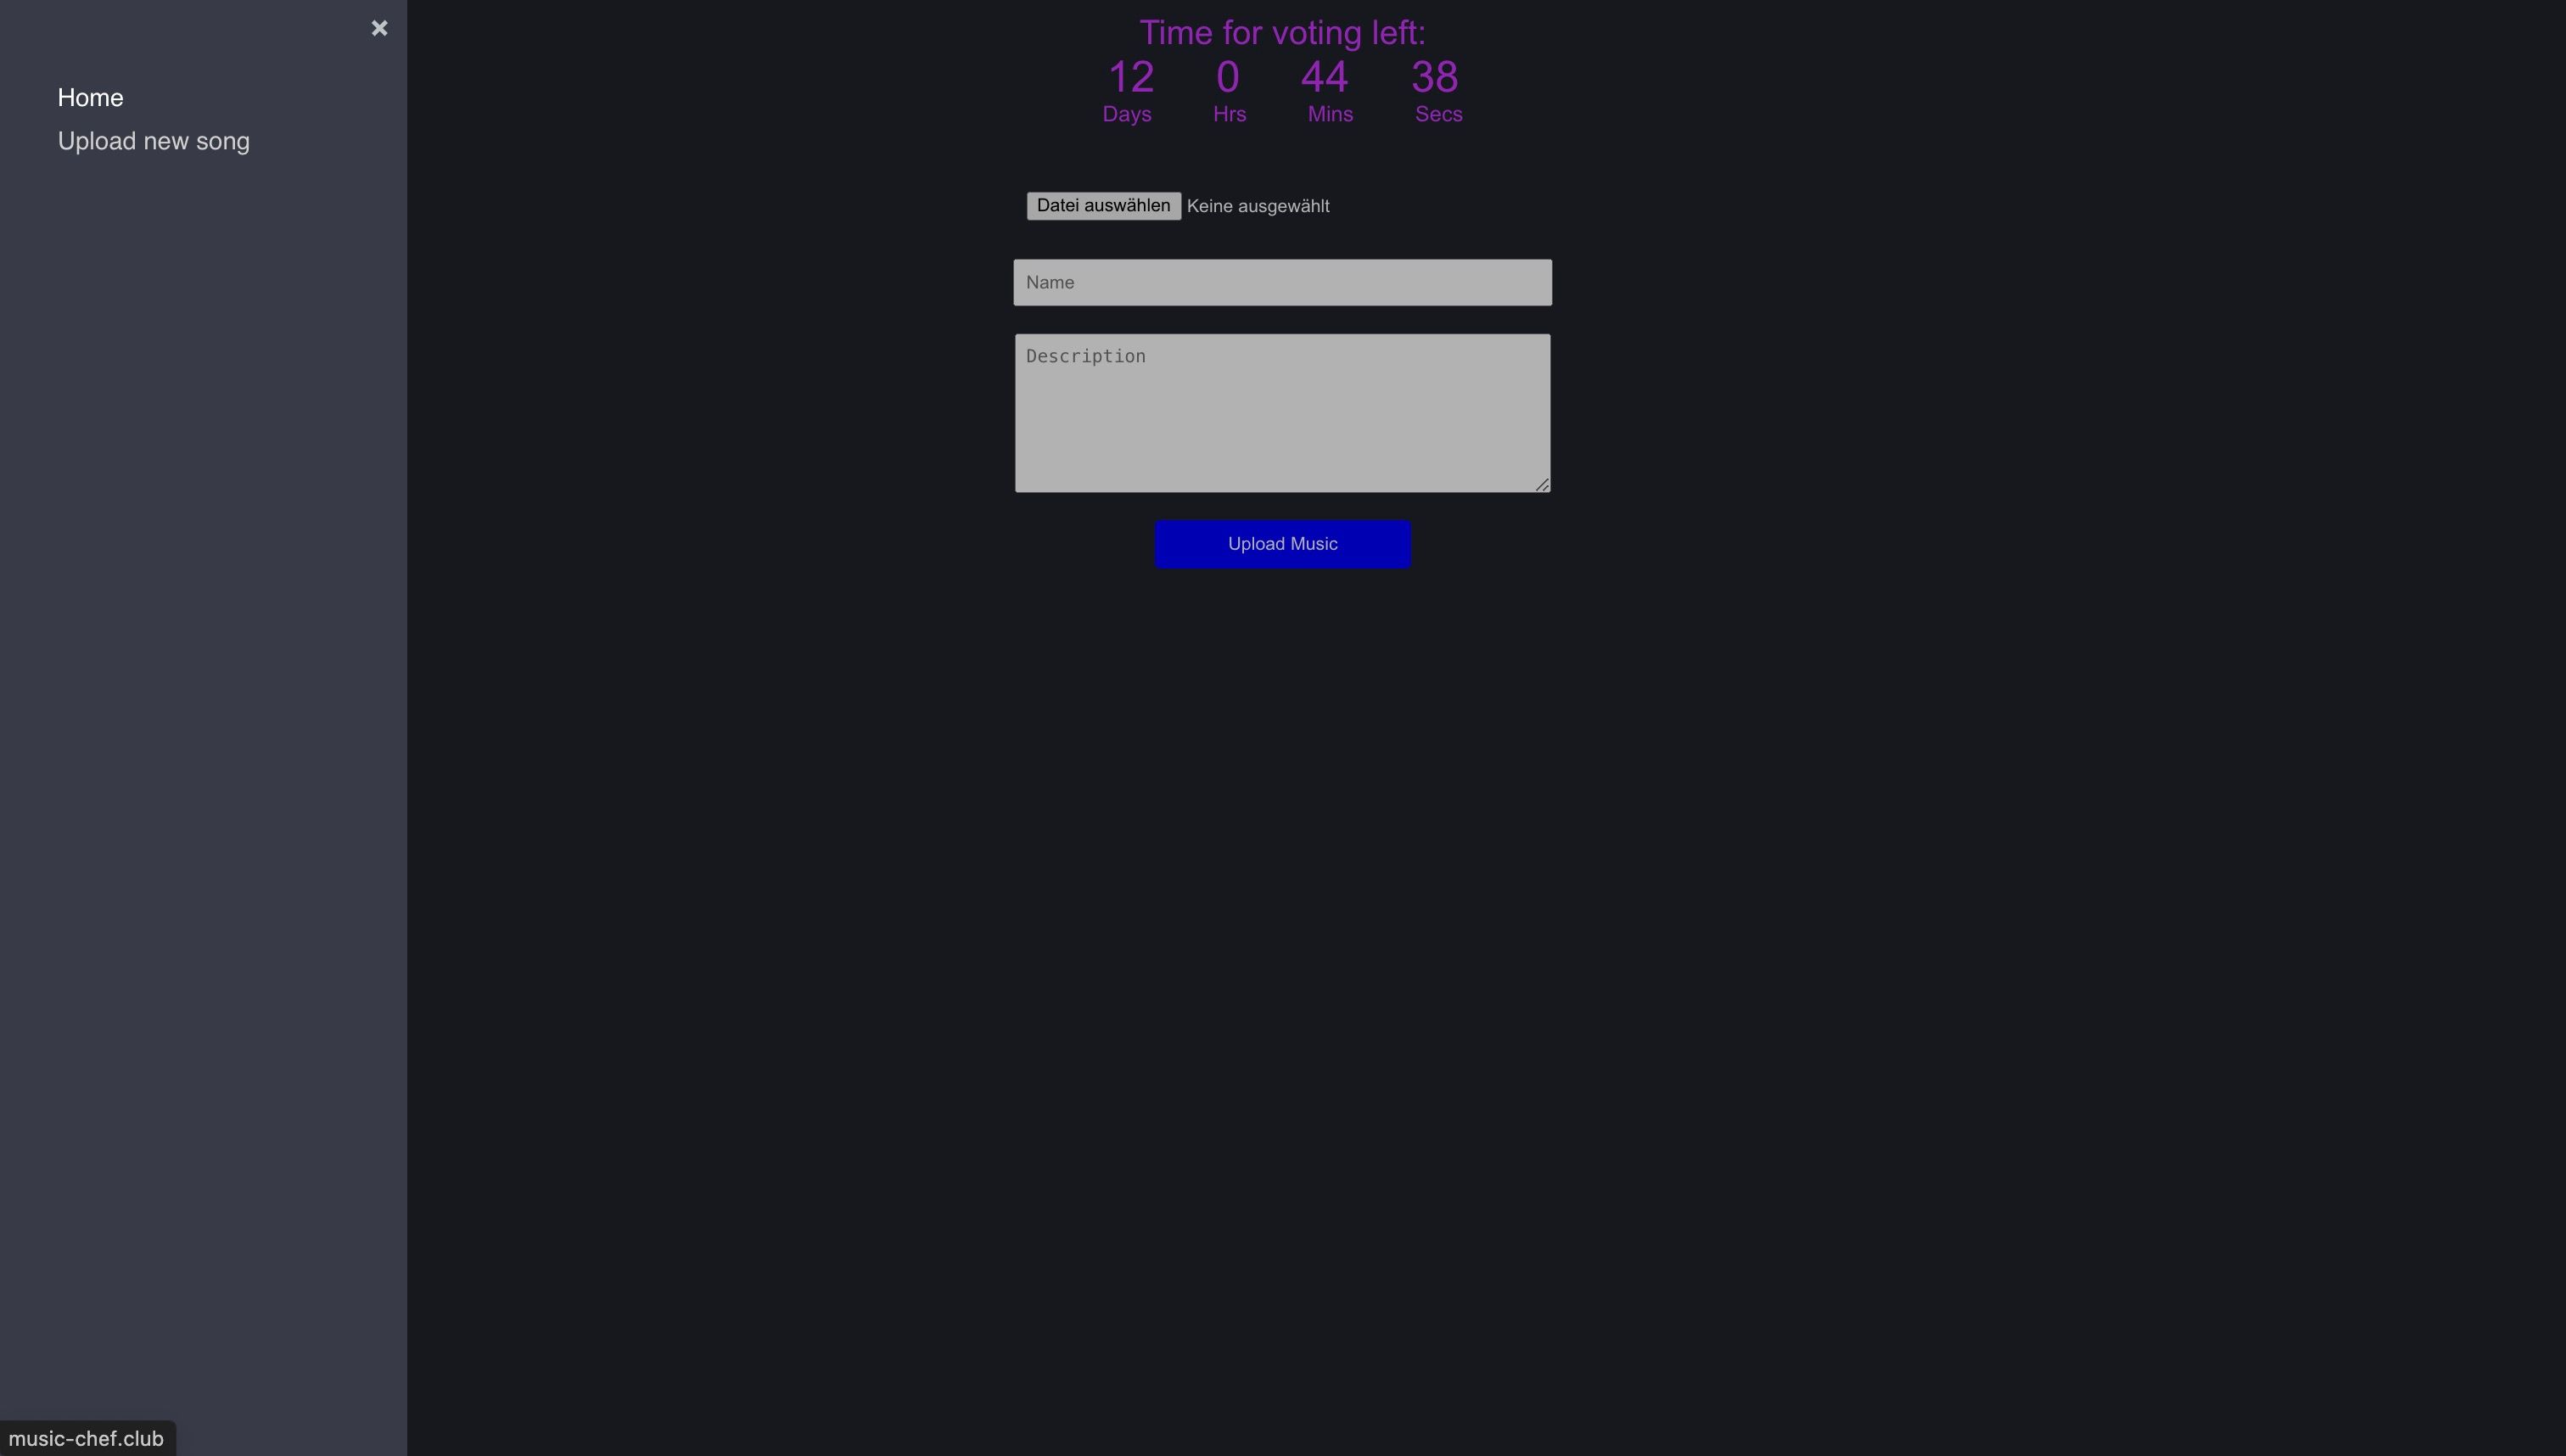Click the Secs countdown display element

[x=1437, y=90]
